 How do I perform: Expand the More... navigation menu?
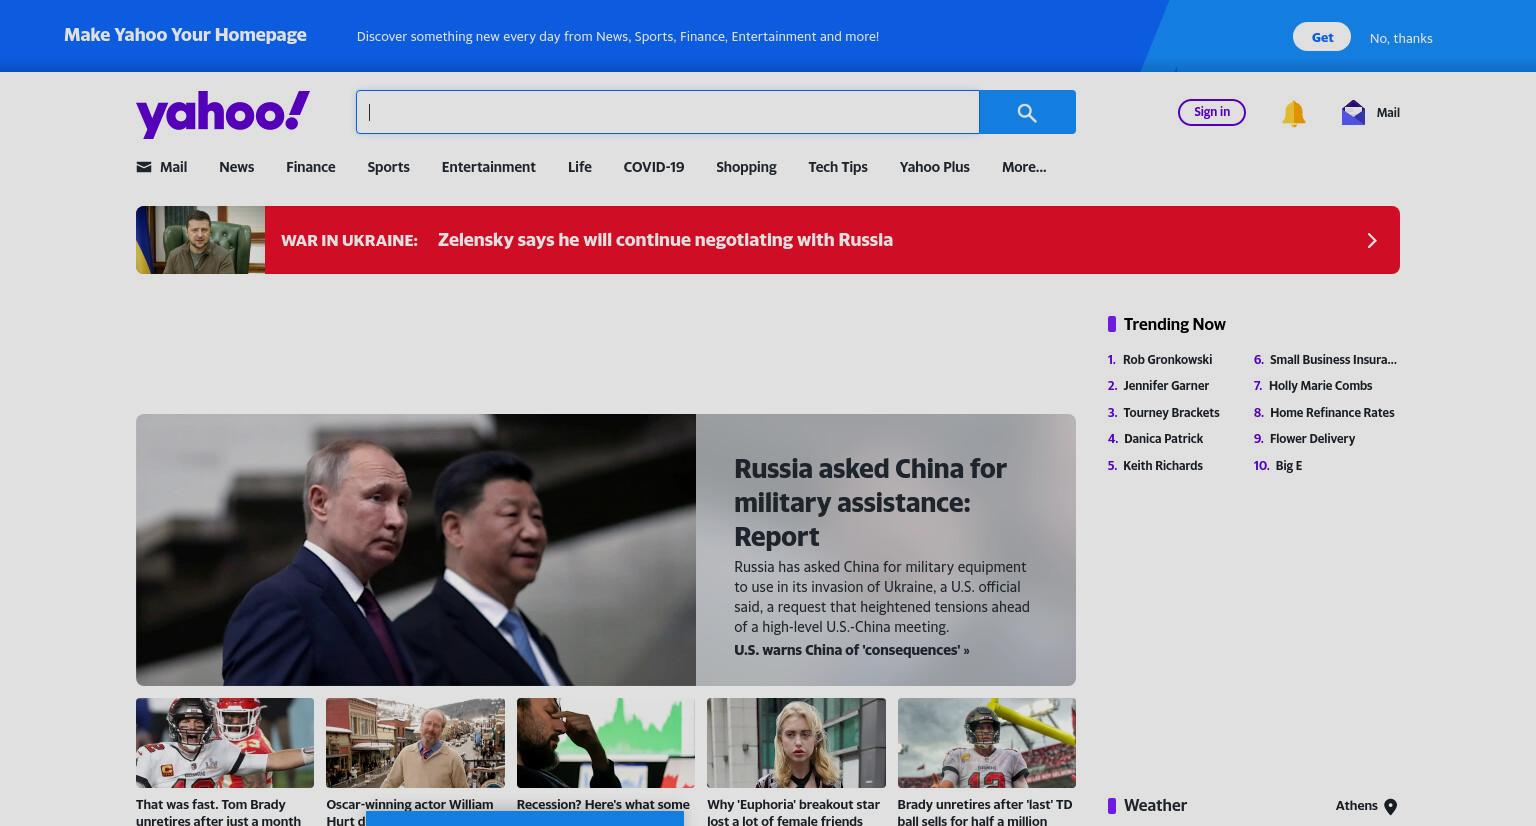tap(1024, 167)
